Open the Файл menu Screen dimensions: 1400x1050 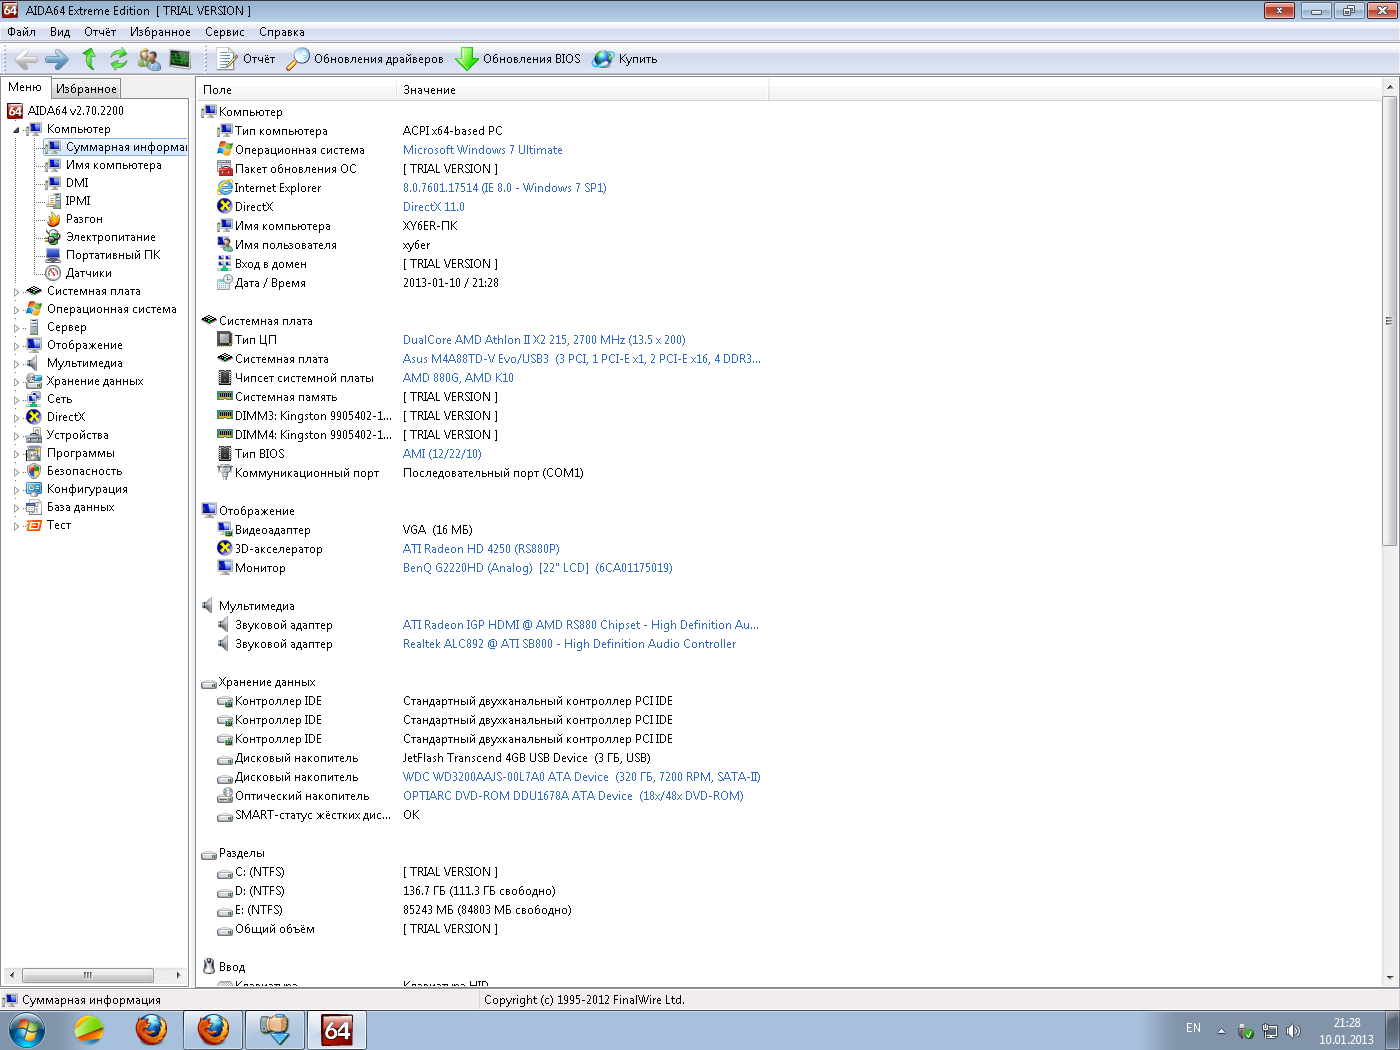[x=21, y=32]
